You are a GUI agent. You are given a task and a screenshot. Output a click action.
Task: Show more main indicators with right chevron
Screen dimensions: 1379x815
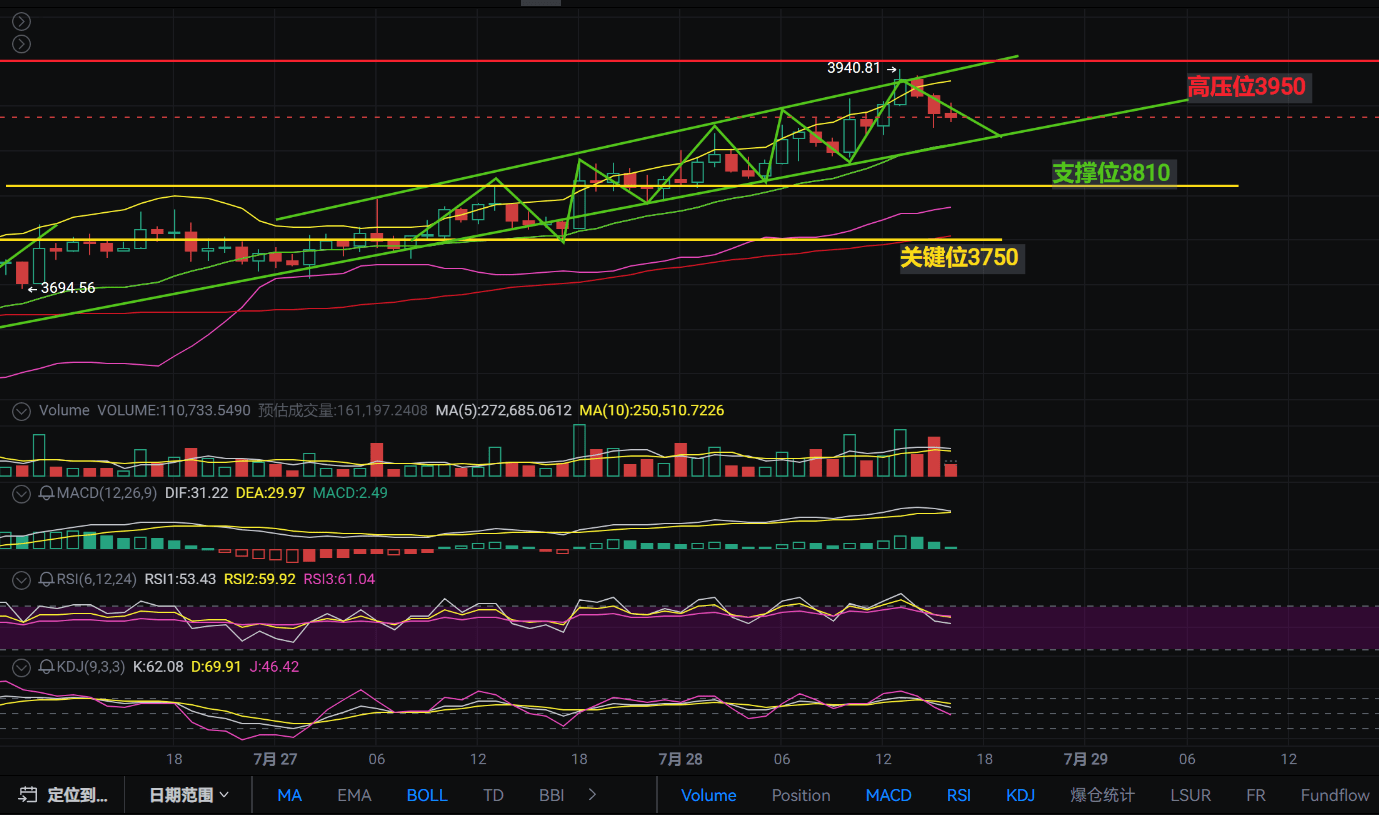[593, 795]
